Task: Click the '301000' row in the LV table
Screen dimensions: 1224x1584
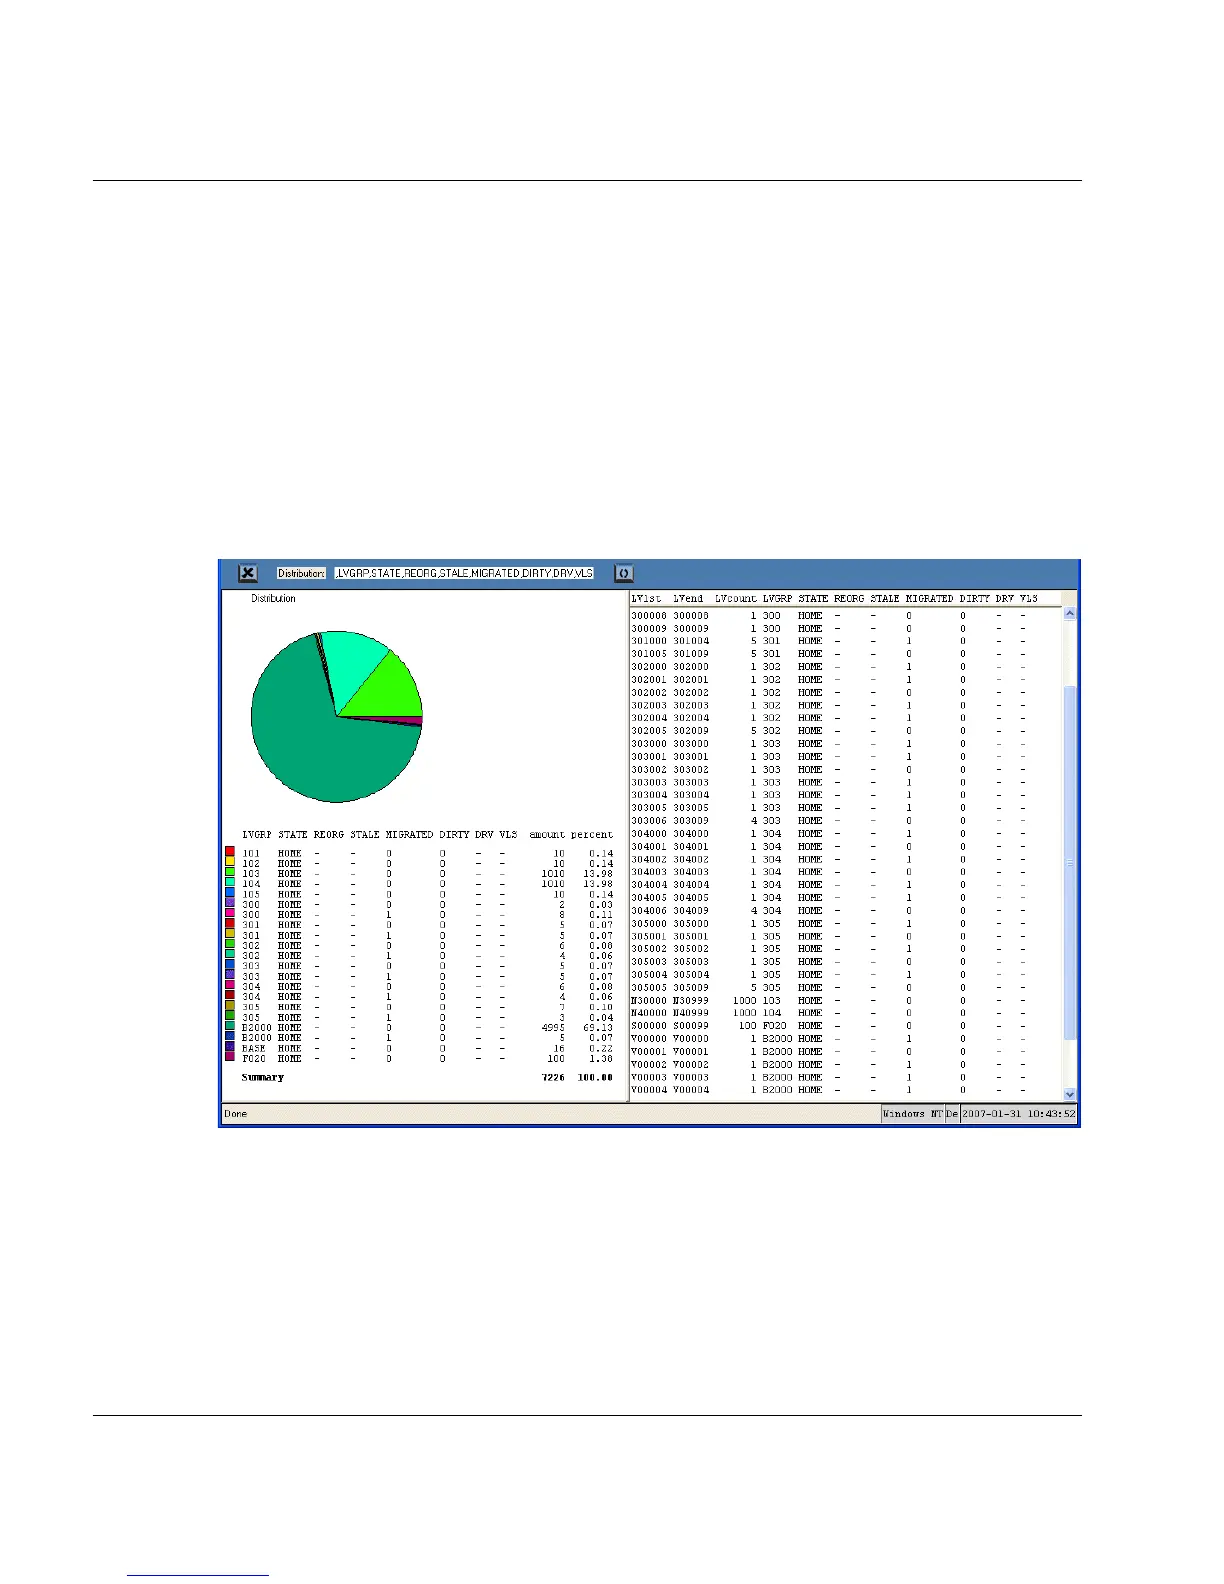Action: pyautogui.click(x=830, y=641)
